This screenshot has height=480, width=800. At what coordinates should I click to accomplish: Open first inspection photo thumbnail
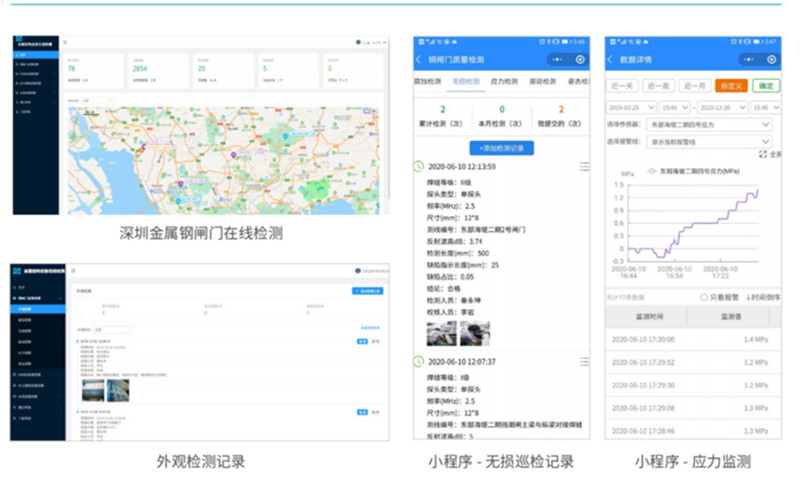coord(436,332)
